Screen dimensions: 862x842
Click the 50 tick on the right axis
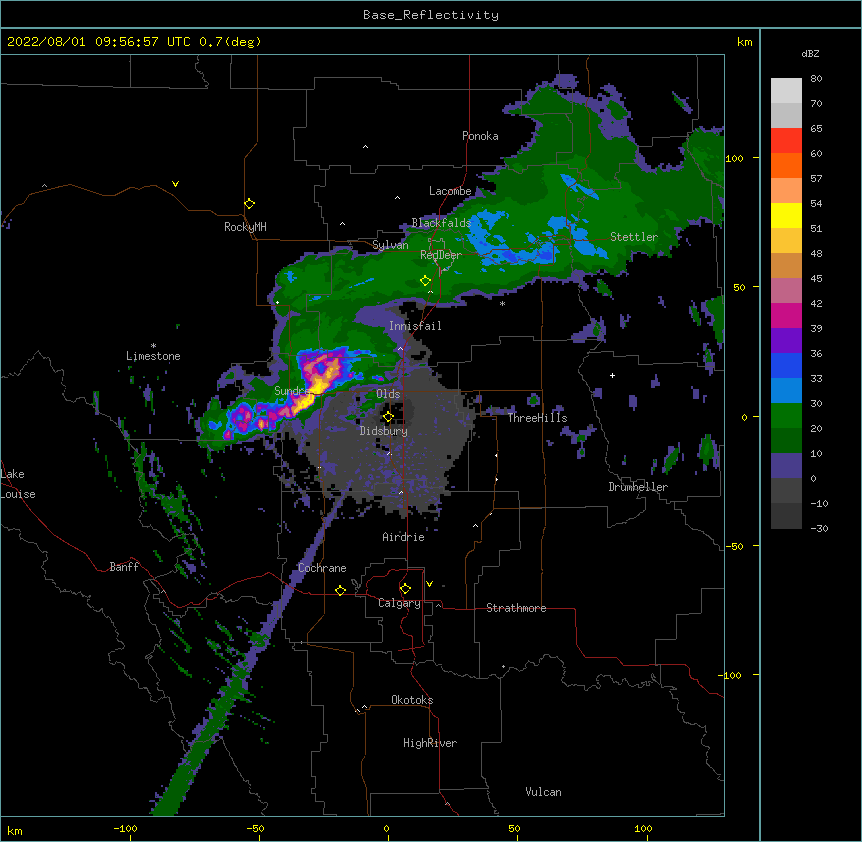click(x=739, y=287)
